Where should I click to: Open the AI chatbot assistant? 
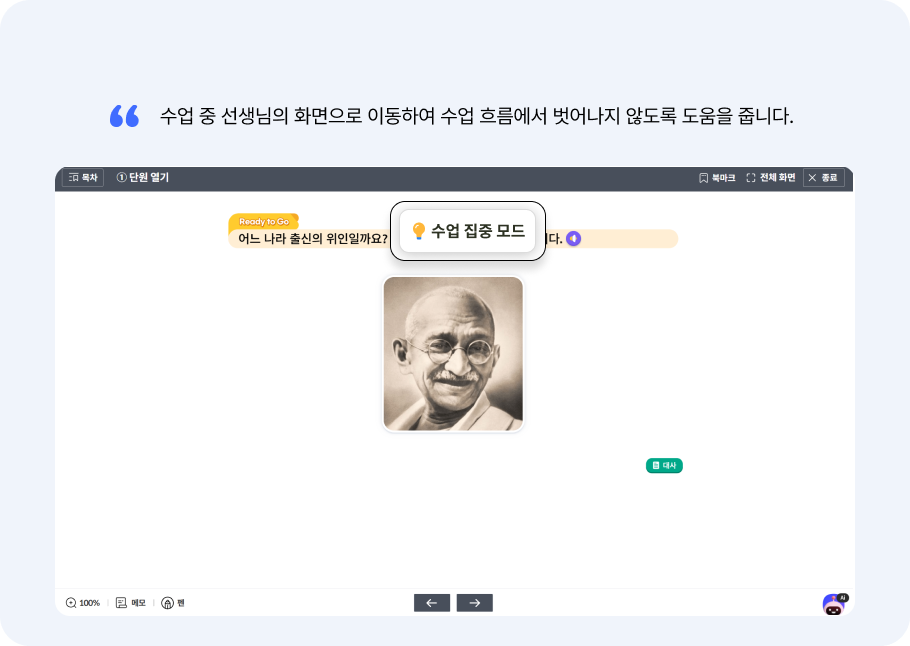coord(833,602)
